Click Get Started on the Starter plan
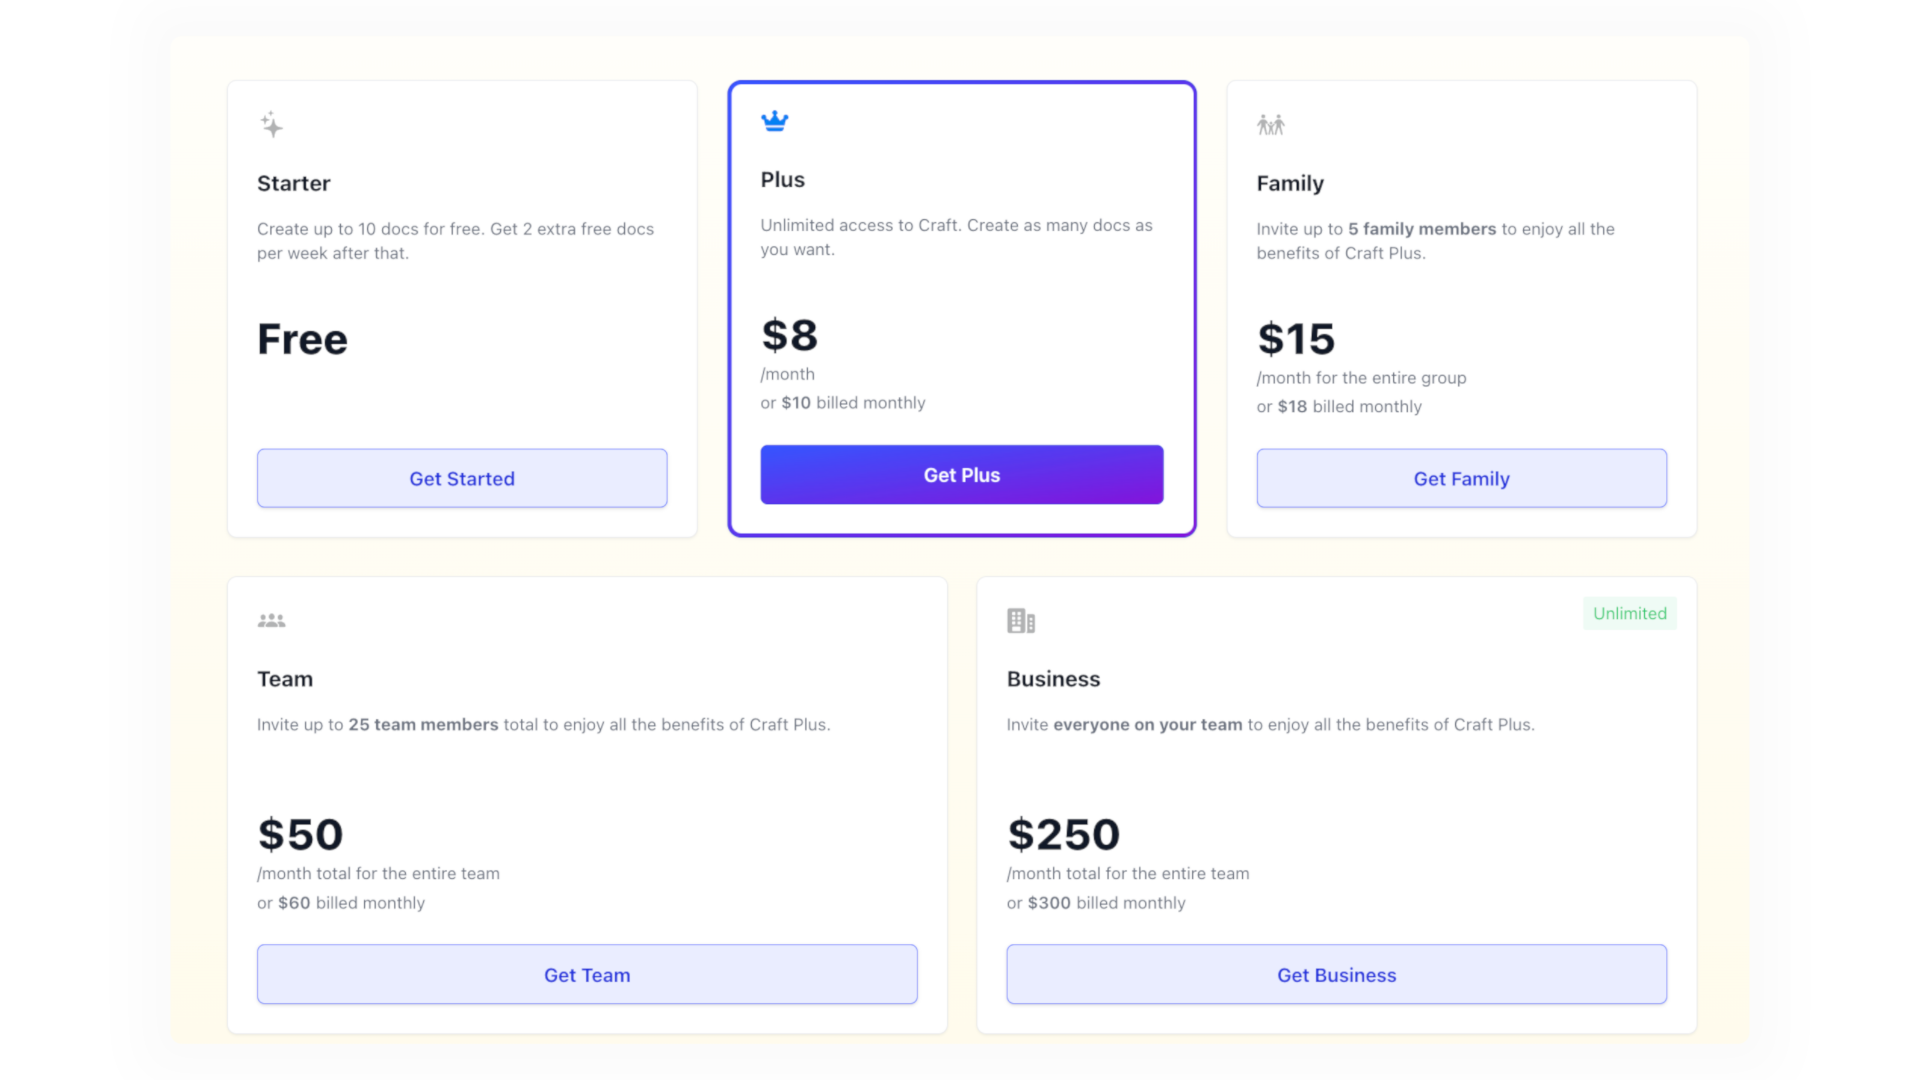Image resolution: width=1920 pixels, height=1080 pixels. pyautogui.click(x=461, y=478)
